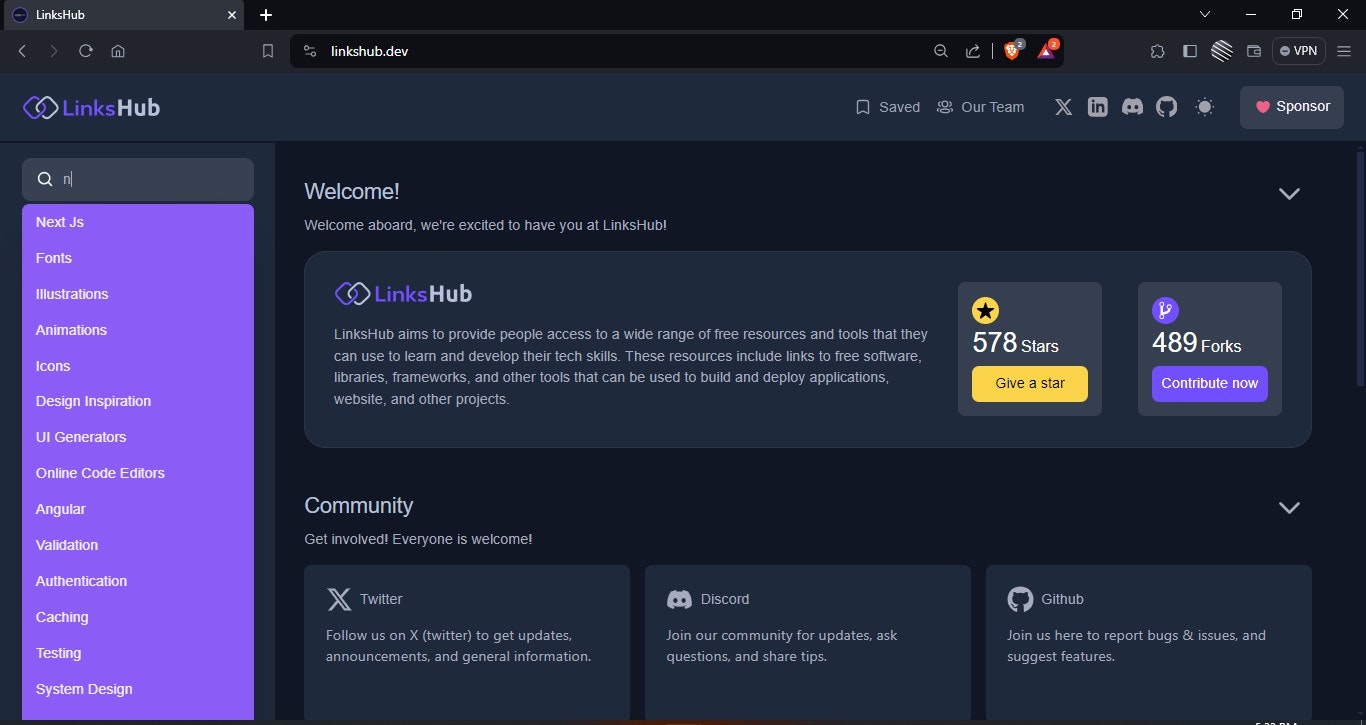The width and height of the screenshot is (1366, 725).
Task: Open the Discord community card
Action: tap(808, 643)
